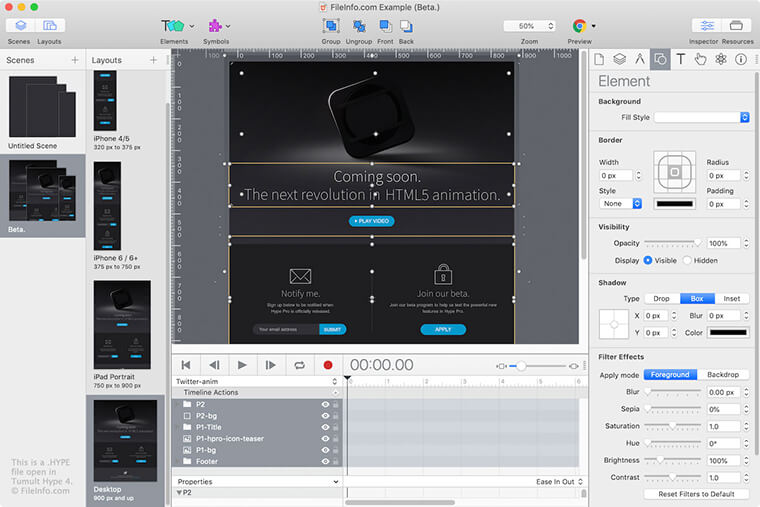Viewport: 760px width, 507px height.
Task: Select the iPad Portrait layout thumbnail
Action: pos(120,325)
